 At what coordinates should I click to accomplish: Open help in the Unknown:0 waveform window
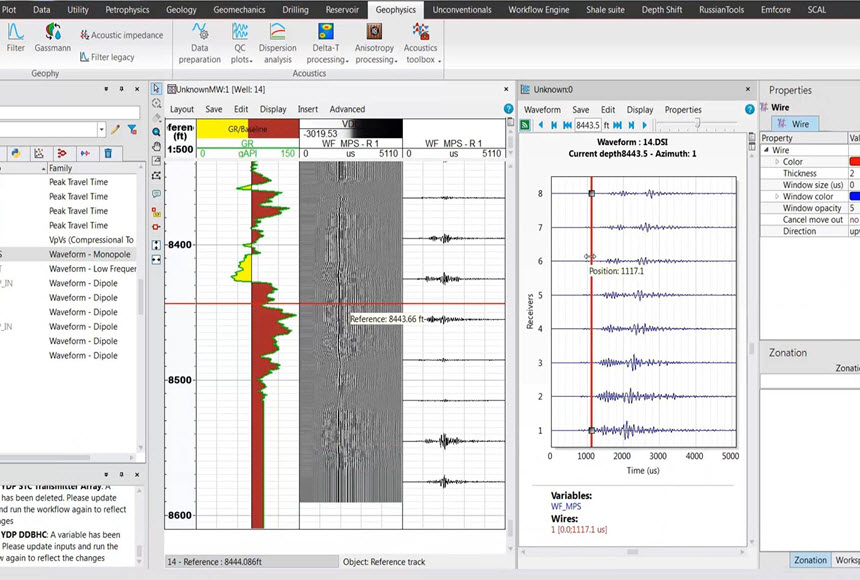pyautogui.click(x=750, y=109)
